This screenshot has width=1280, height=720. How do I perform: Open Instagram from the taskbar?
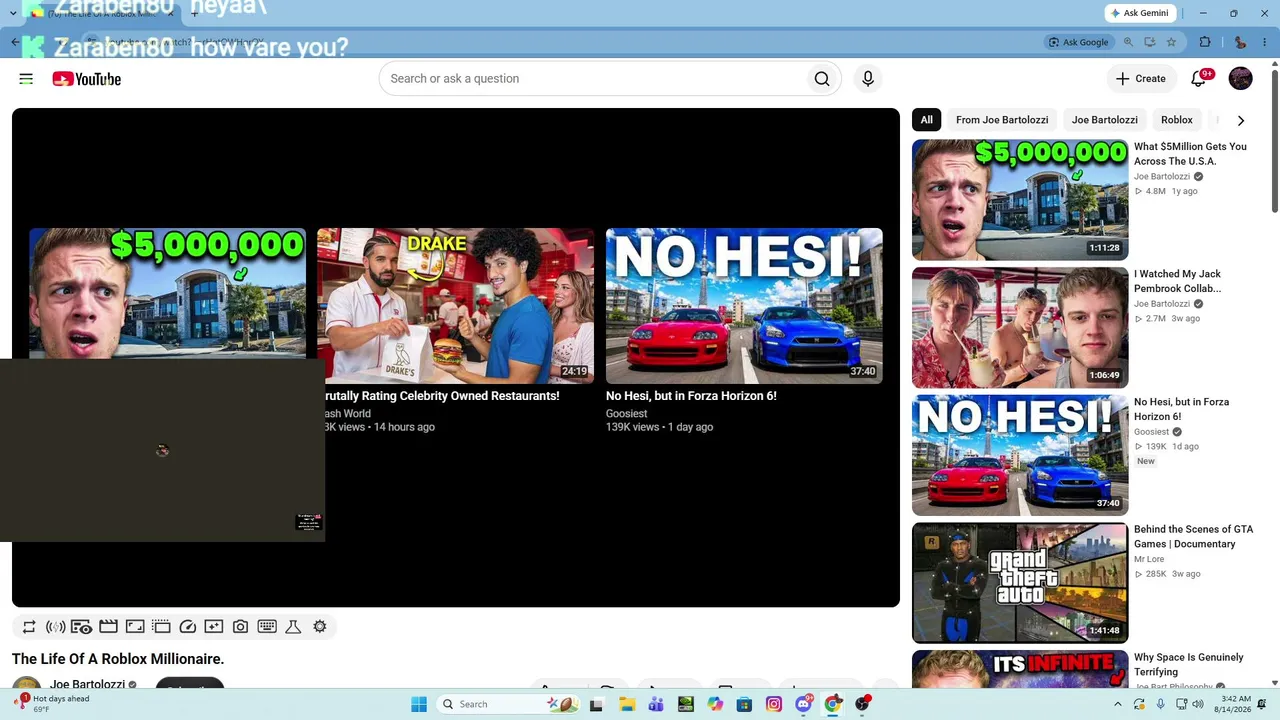pos(774,704)
